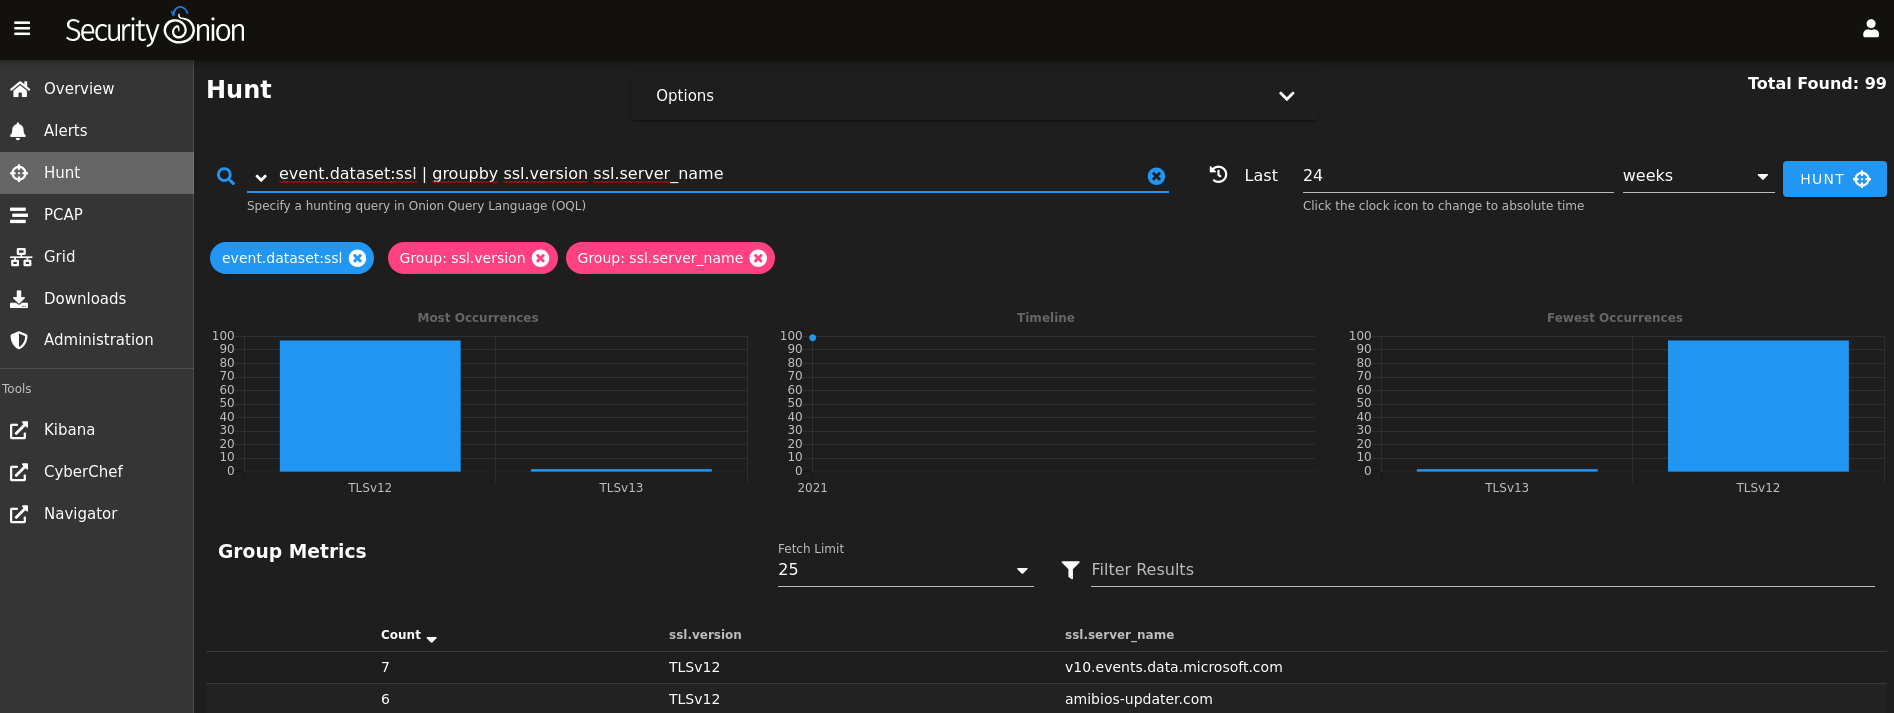Screen dimensions: 1894x713
Task: Click TLSv12 in the amibios-updater.com row
Action: pyautogui.click(x=694, y=699)
